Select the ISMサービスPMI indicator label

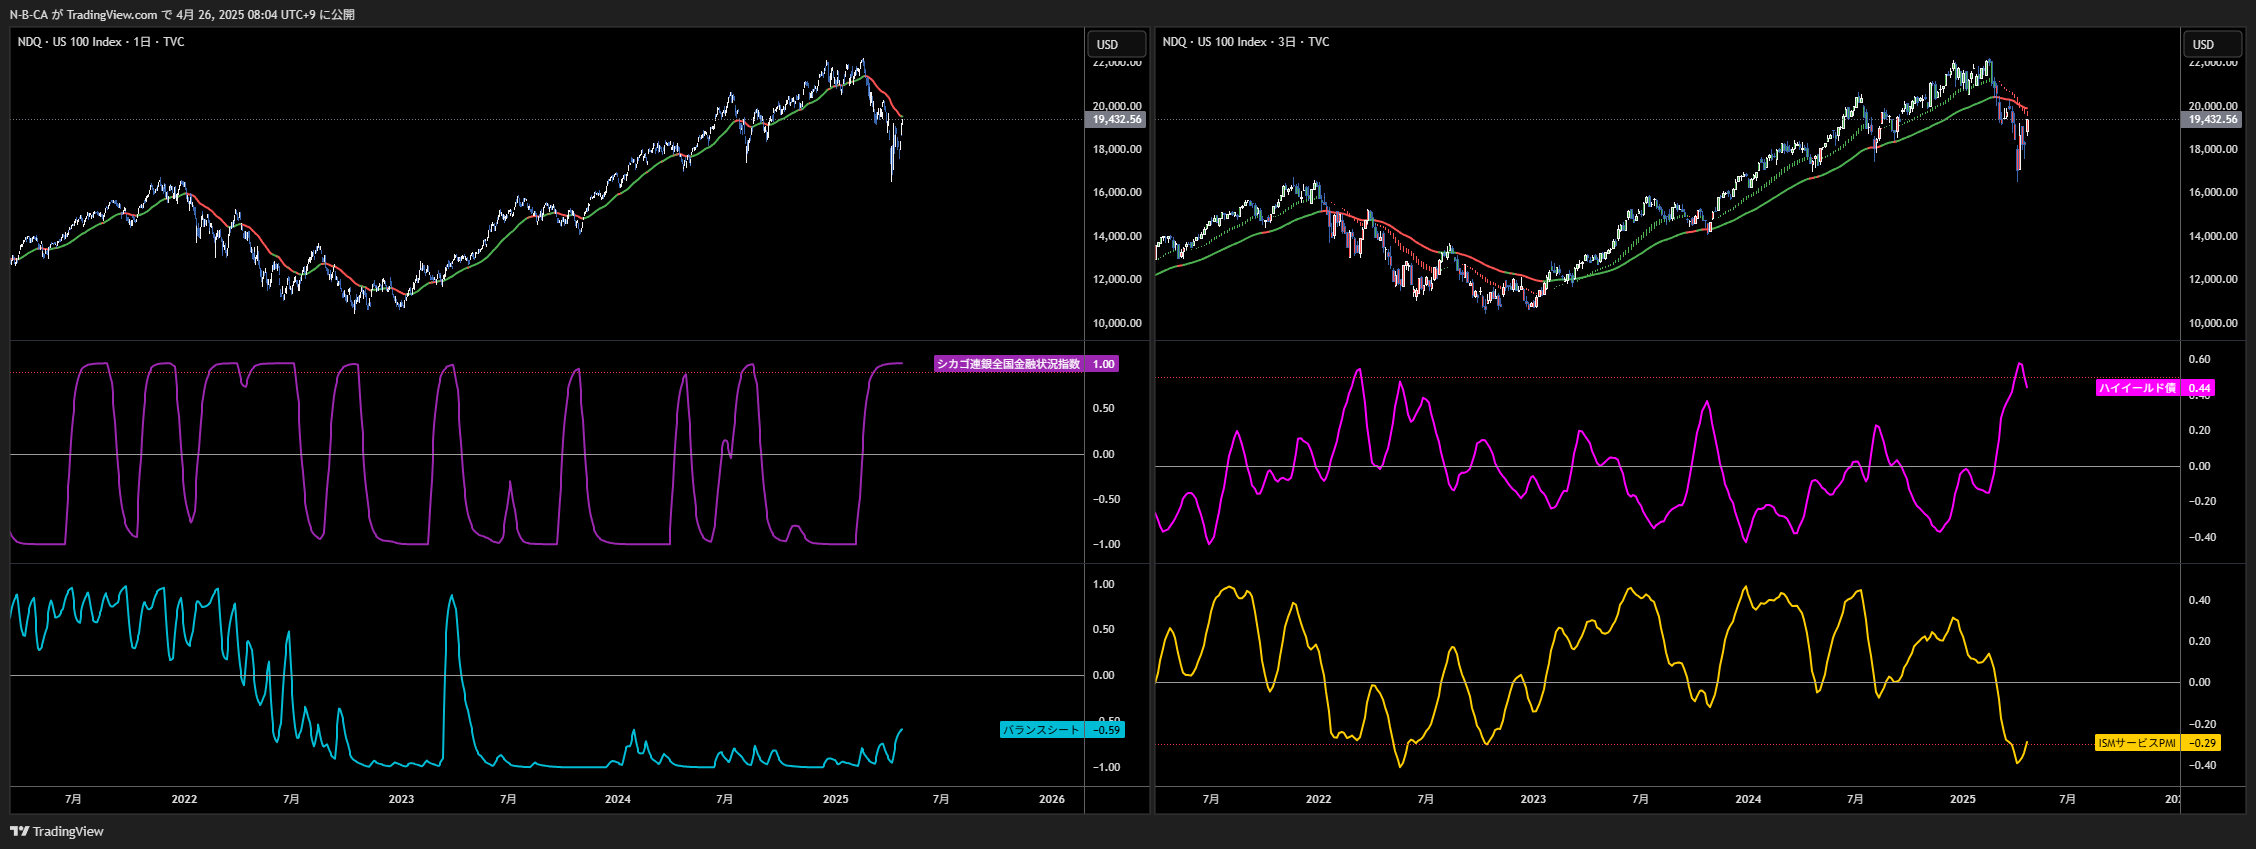click(2137, 743)
